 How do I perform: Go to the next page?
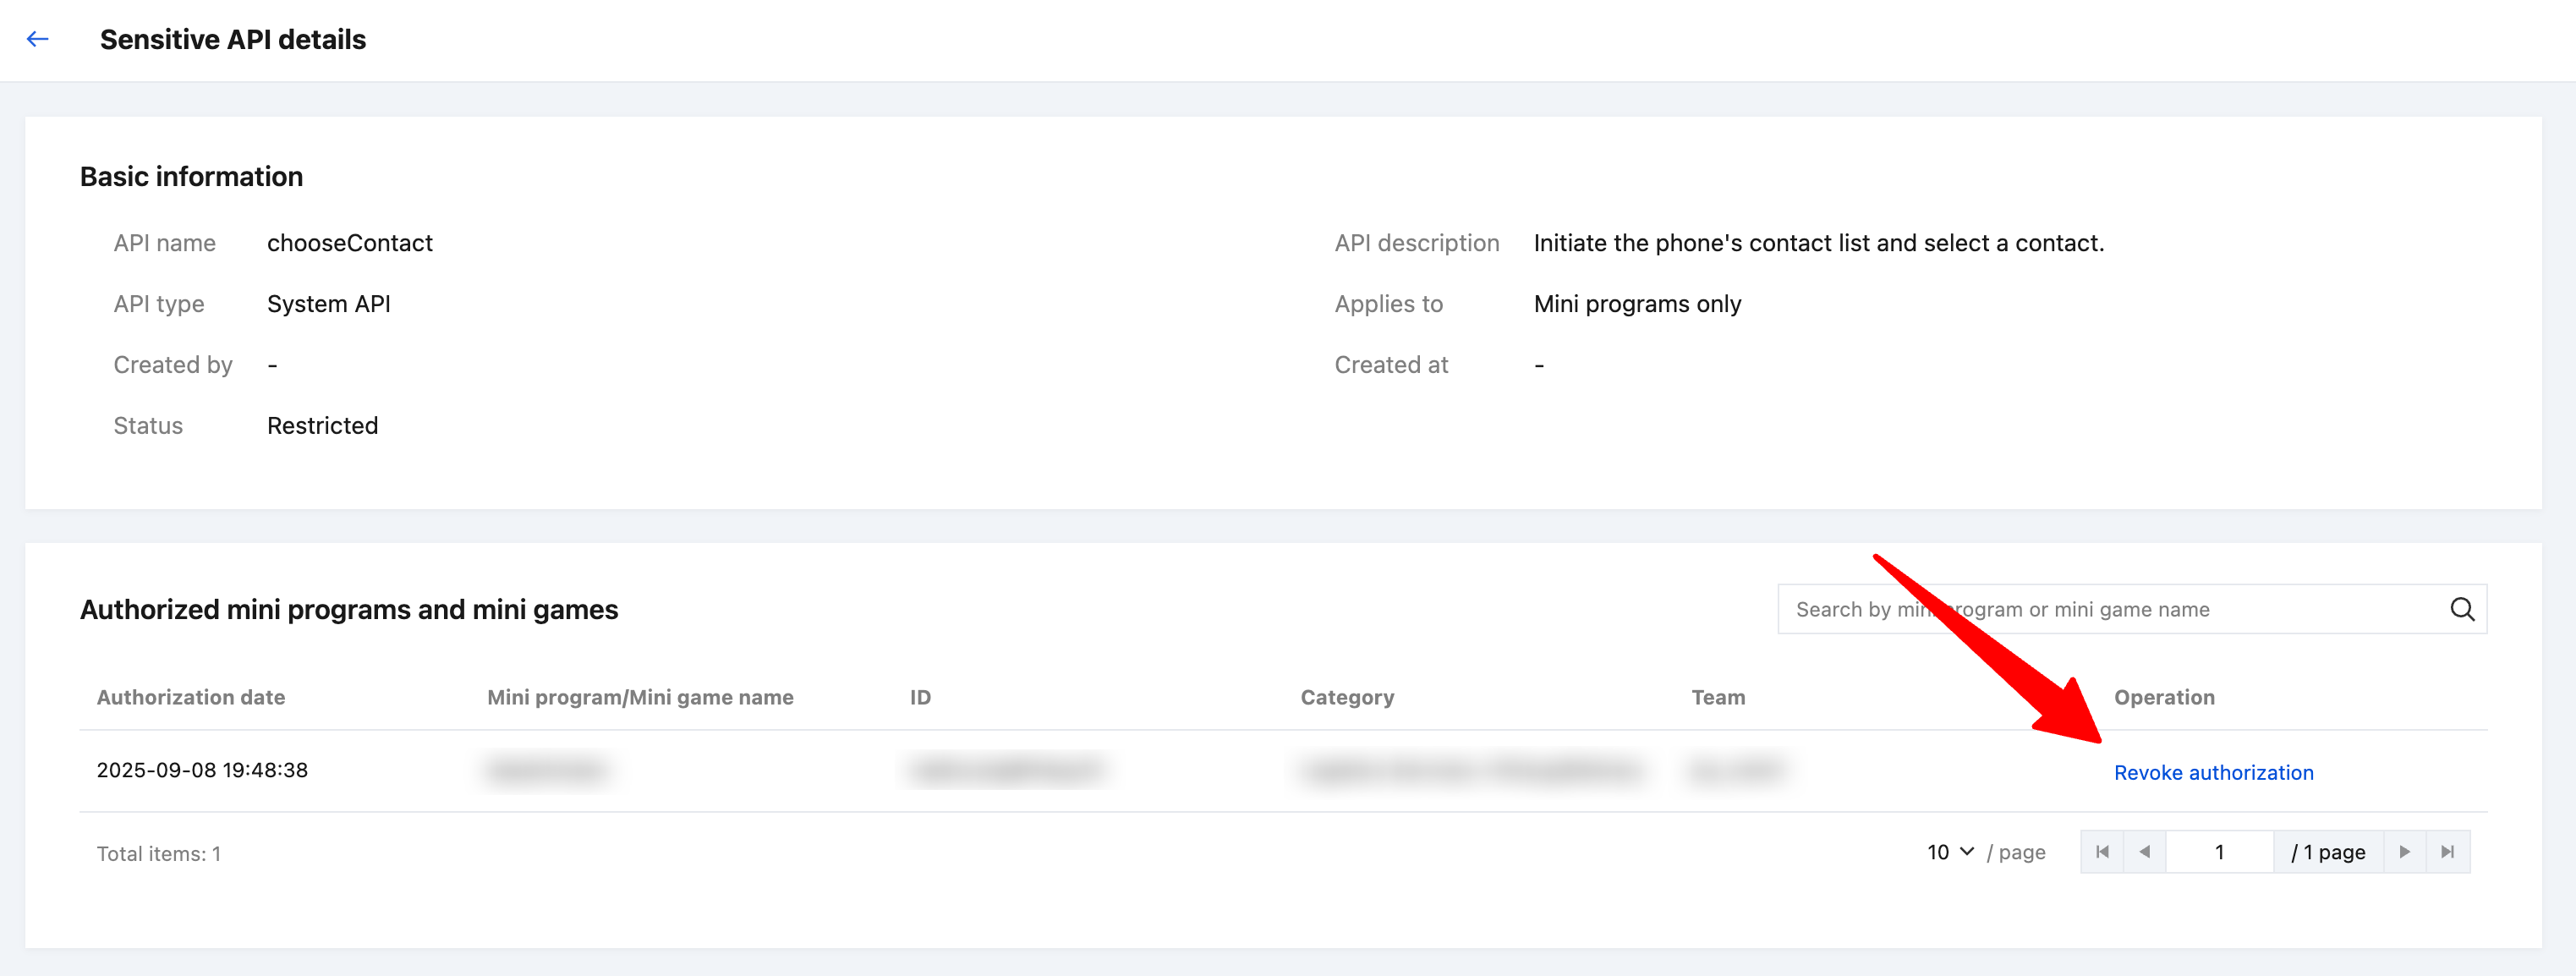pos(2404,852)
